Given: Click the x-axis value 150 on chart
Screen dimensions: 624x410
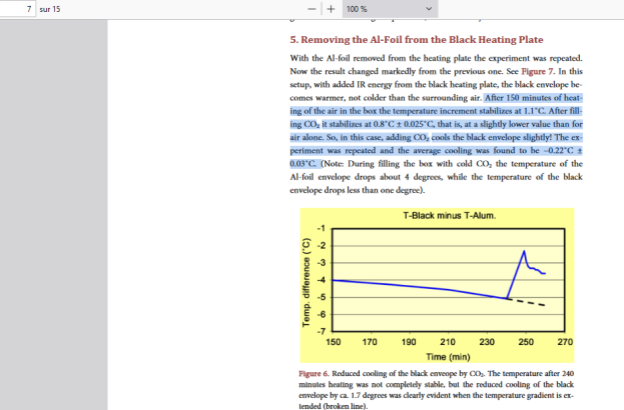Looking at the screenshot, I should point(333,342).
